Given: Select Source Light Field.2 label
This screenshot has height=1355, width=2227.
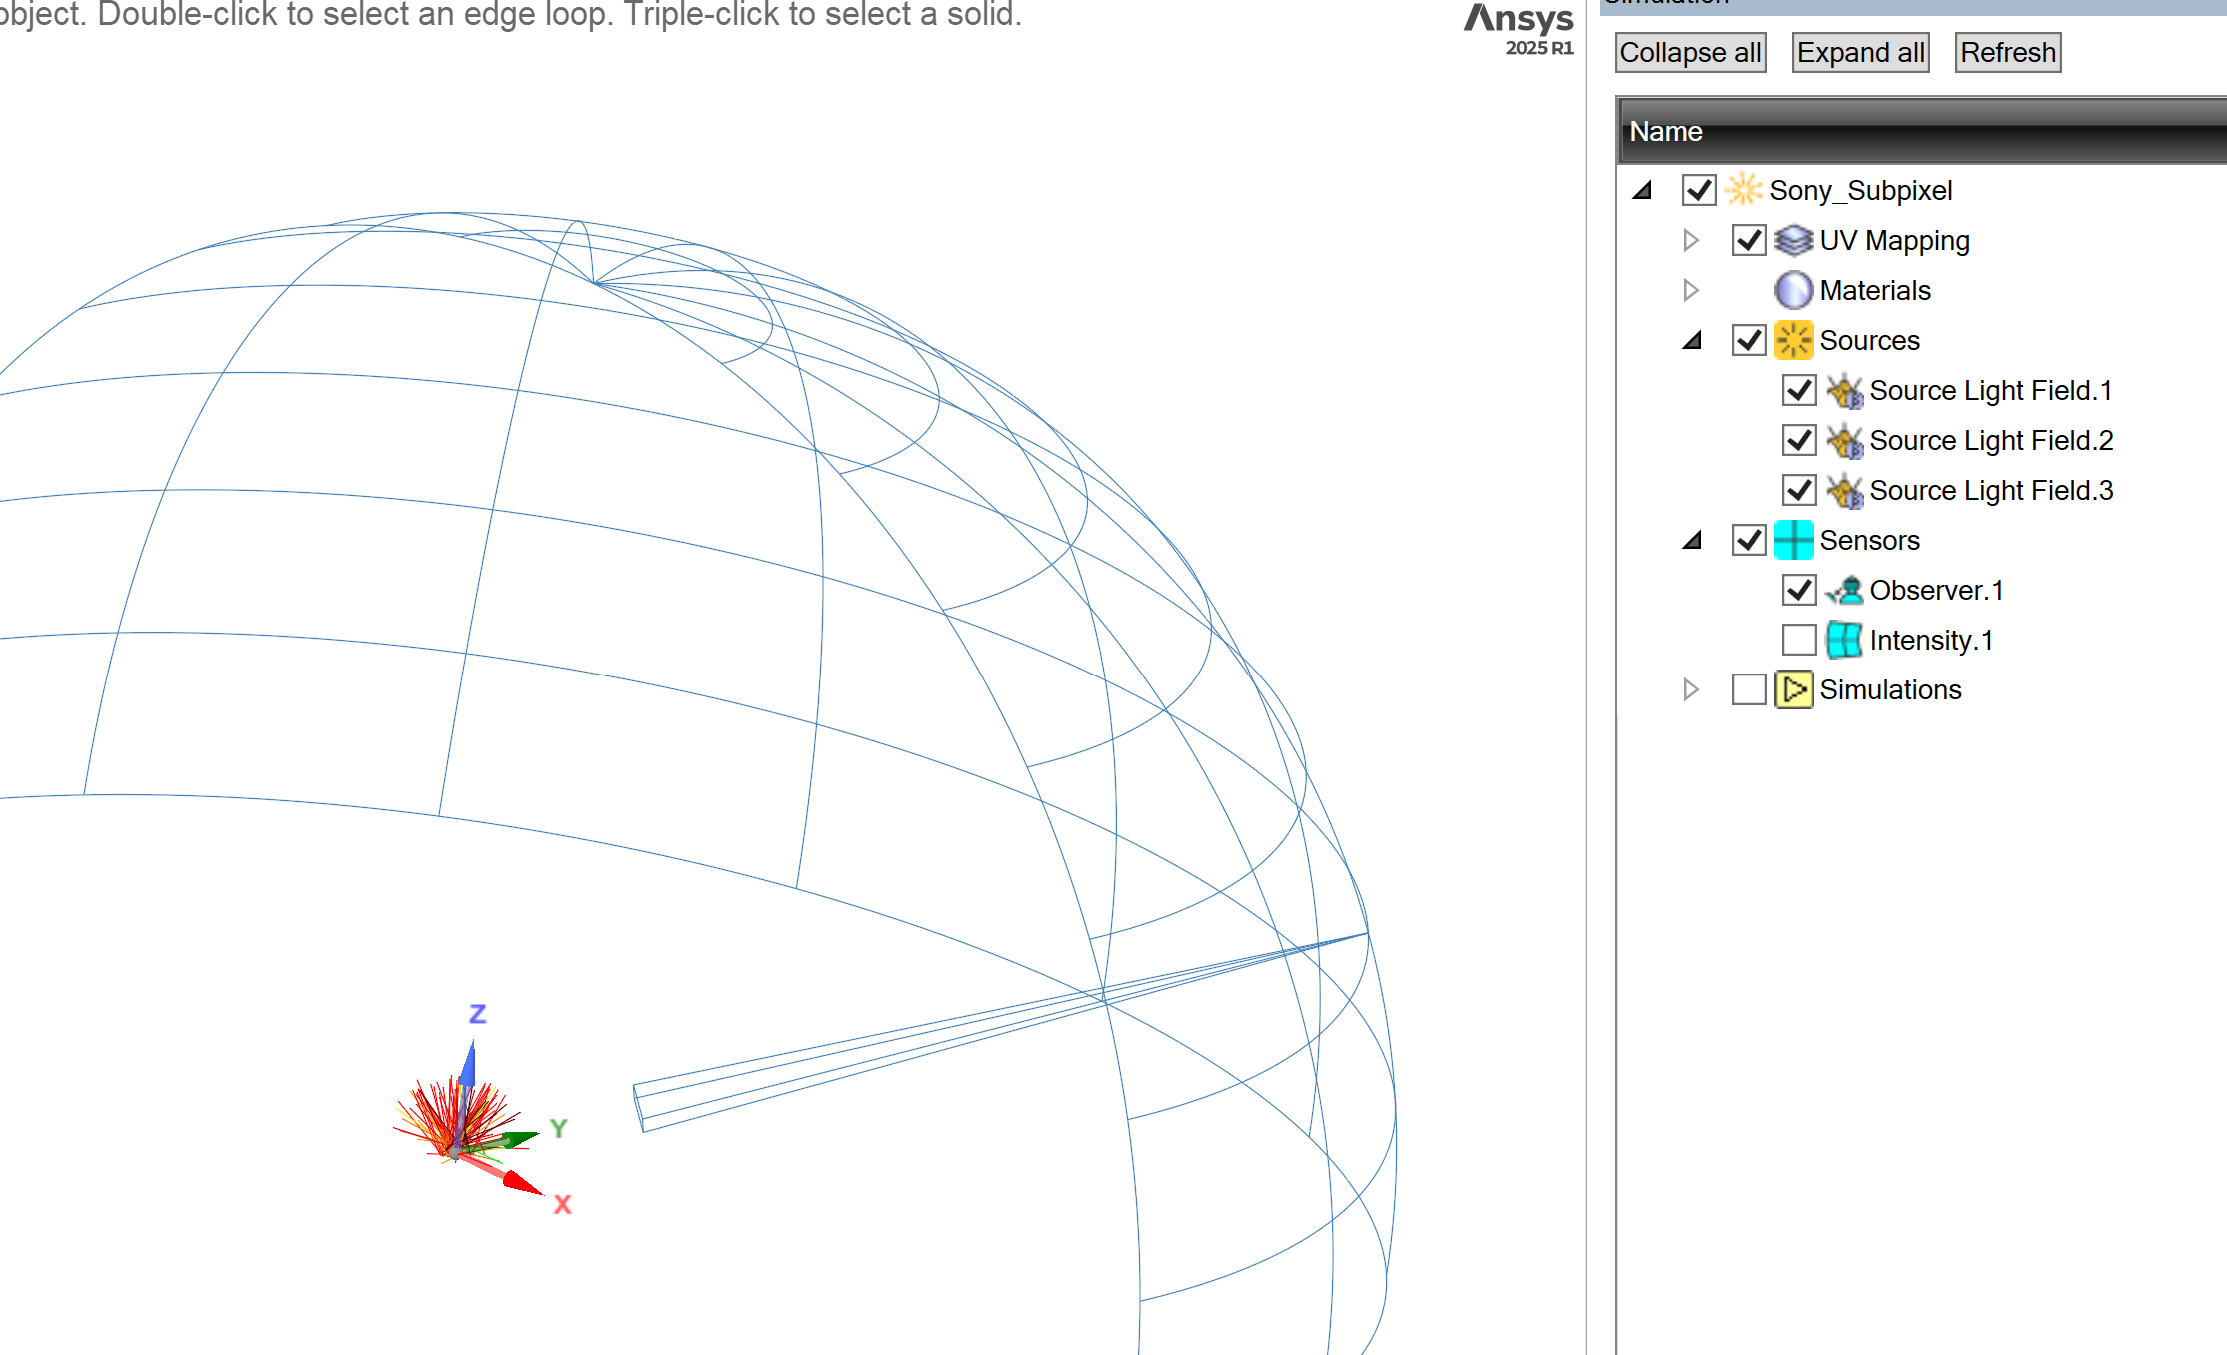Looking at the screenshot, I should tap(1991, 440).
